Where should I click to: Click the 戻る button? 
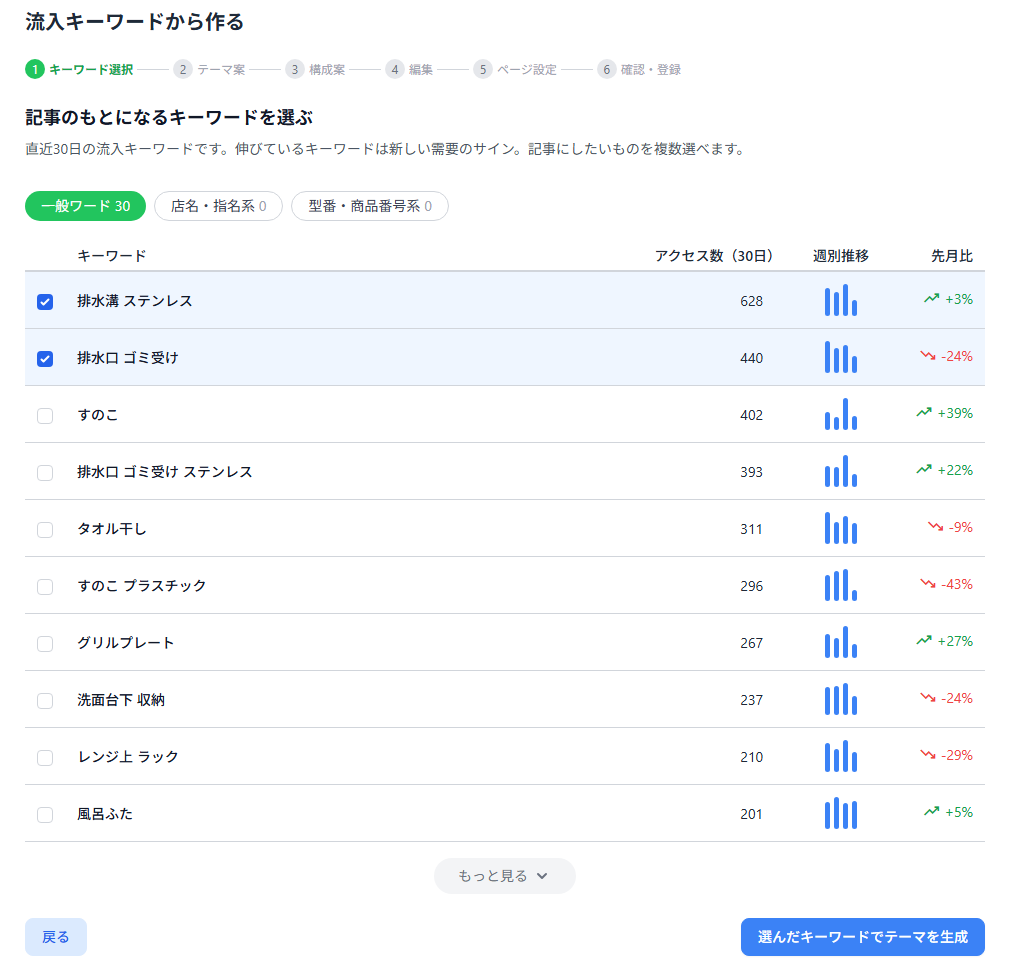(56, 937)
